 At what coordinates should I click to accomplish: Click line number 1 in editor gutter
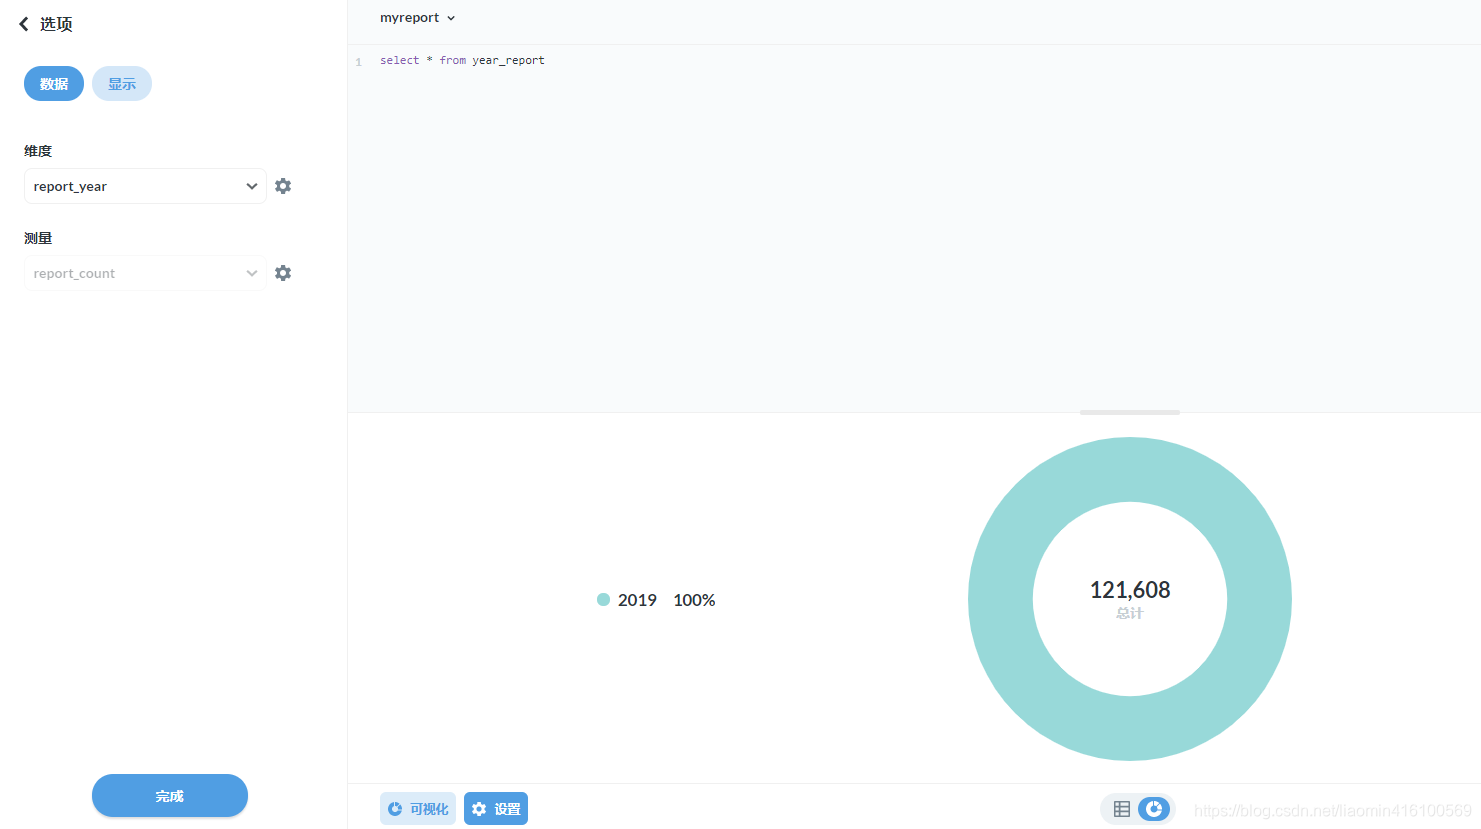point(358,62)
